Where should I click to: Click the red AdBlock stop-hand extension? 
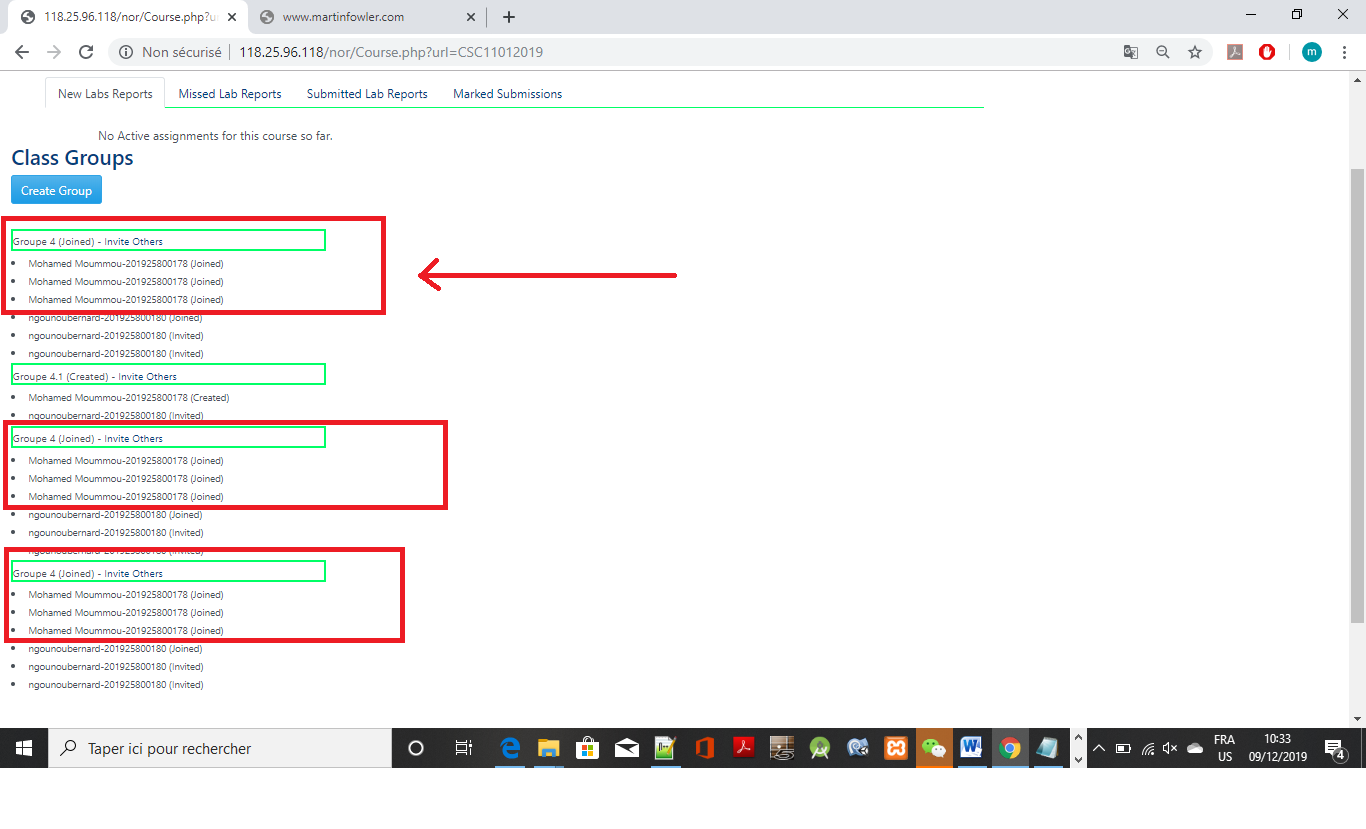(1267, 52)
